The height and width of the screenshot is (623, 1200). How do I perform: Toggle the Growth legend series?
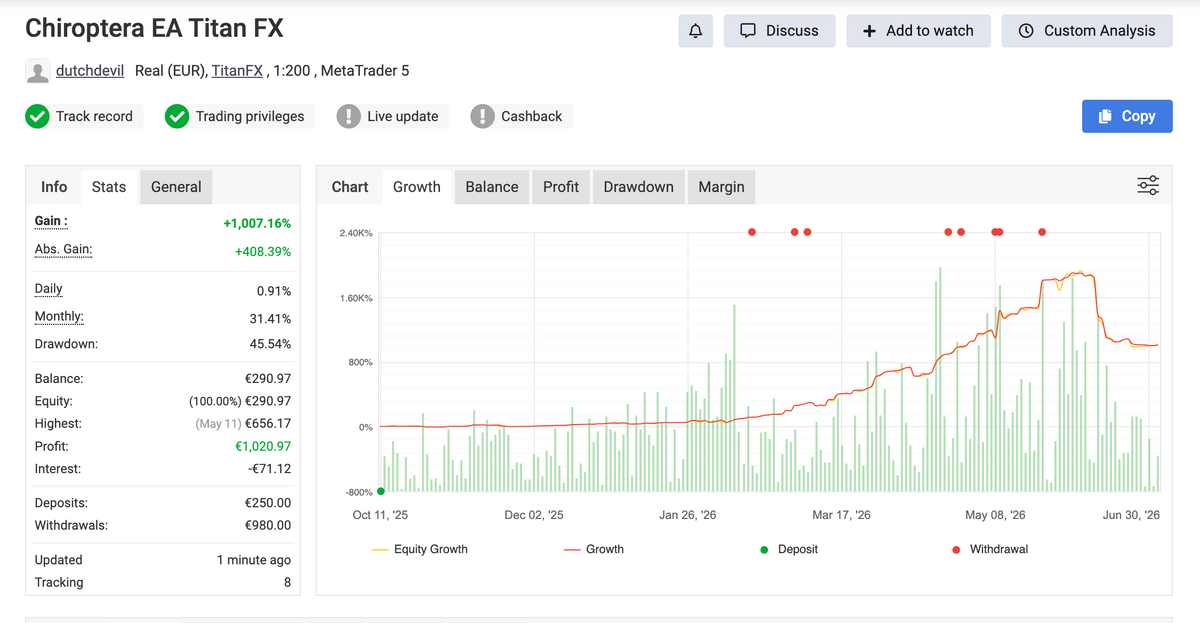click(x=594, y=549)
